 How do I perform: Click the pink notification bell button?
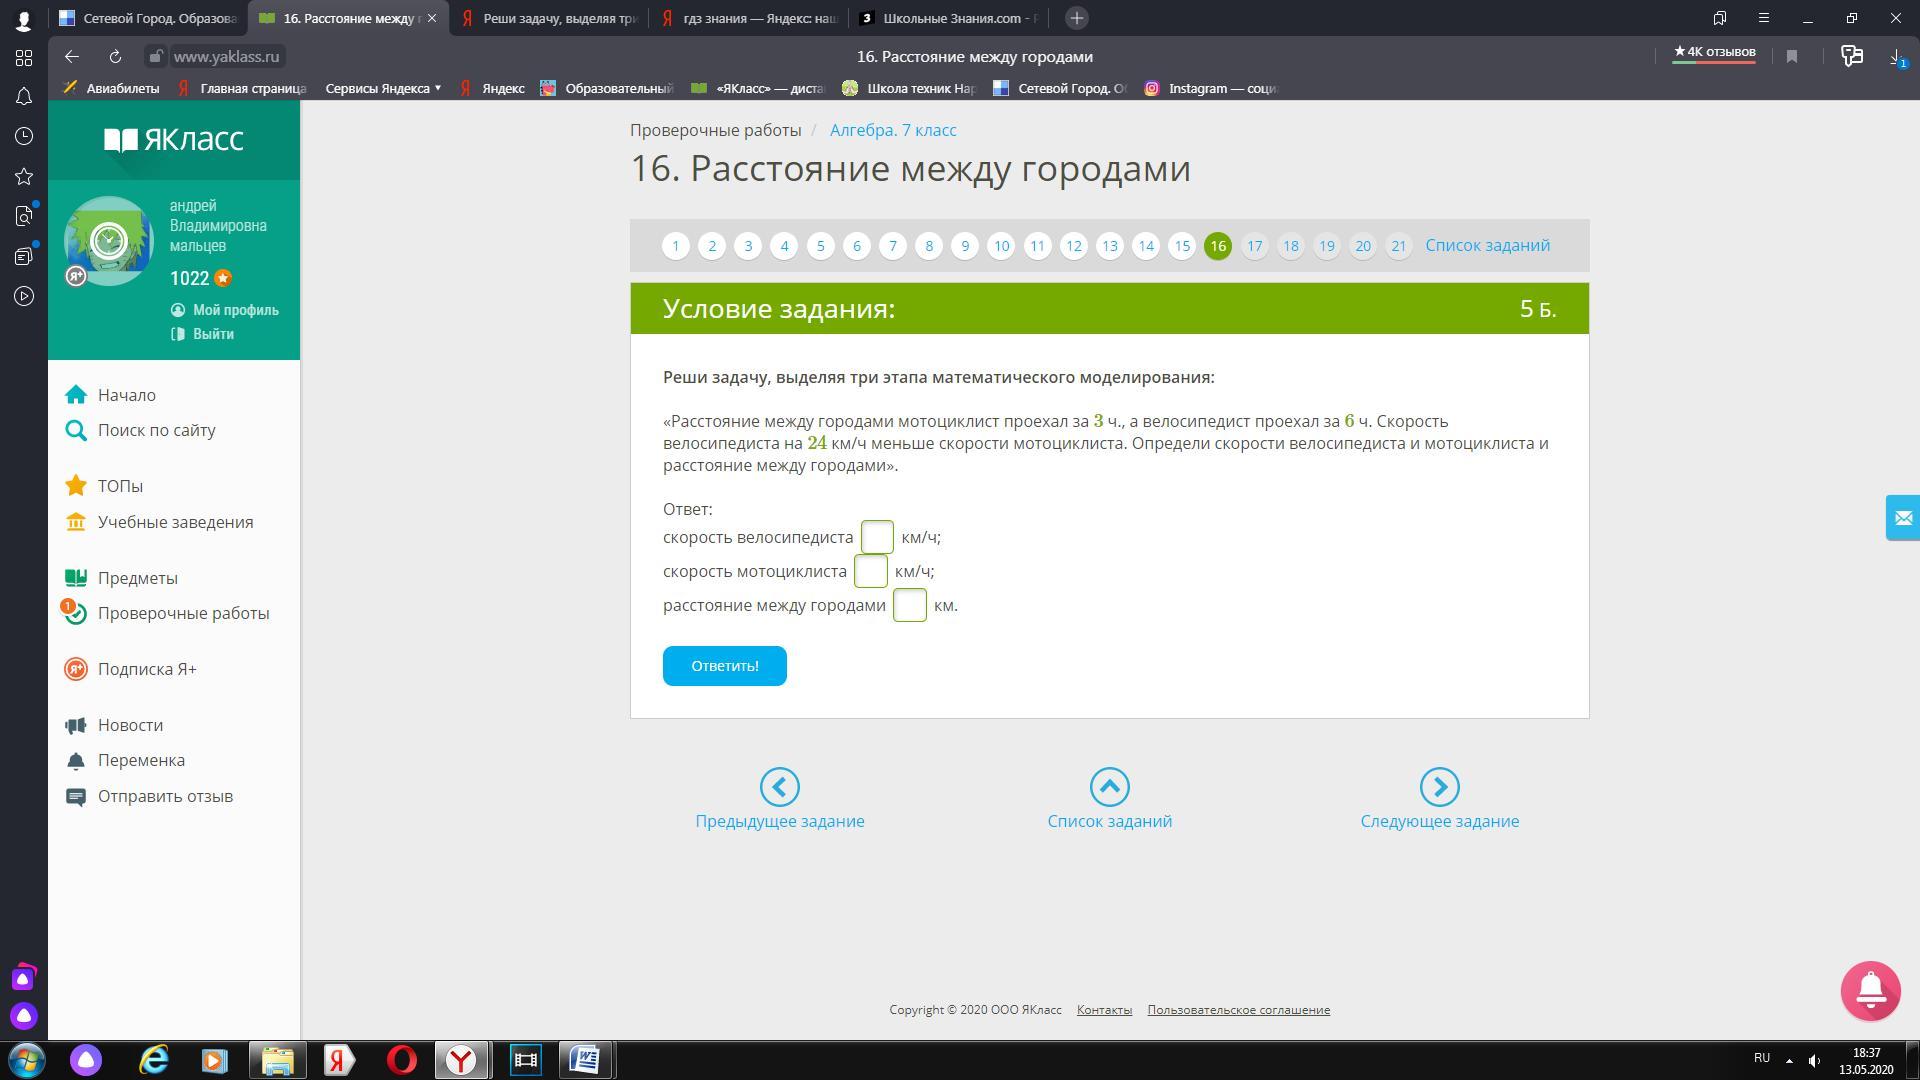click(x=1870, y=991)
